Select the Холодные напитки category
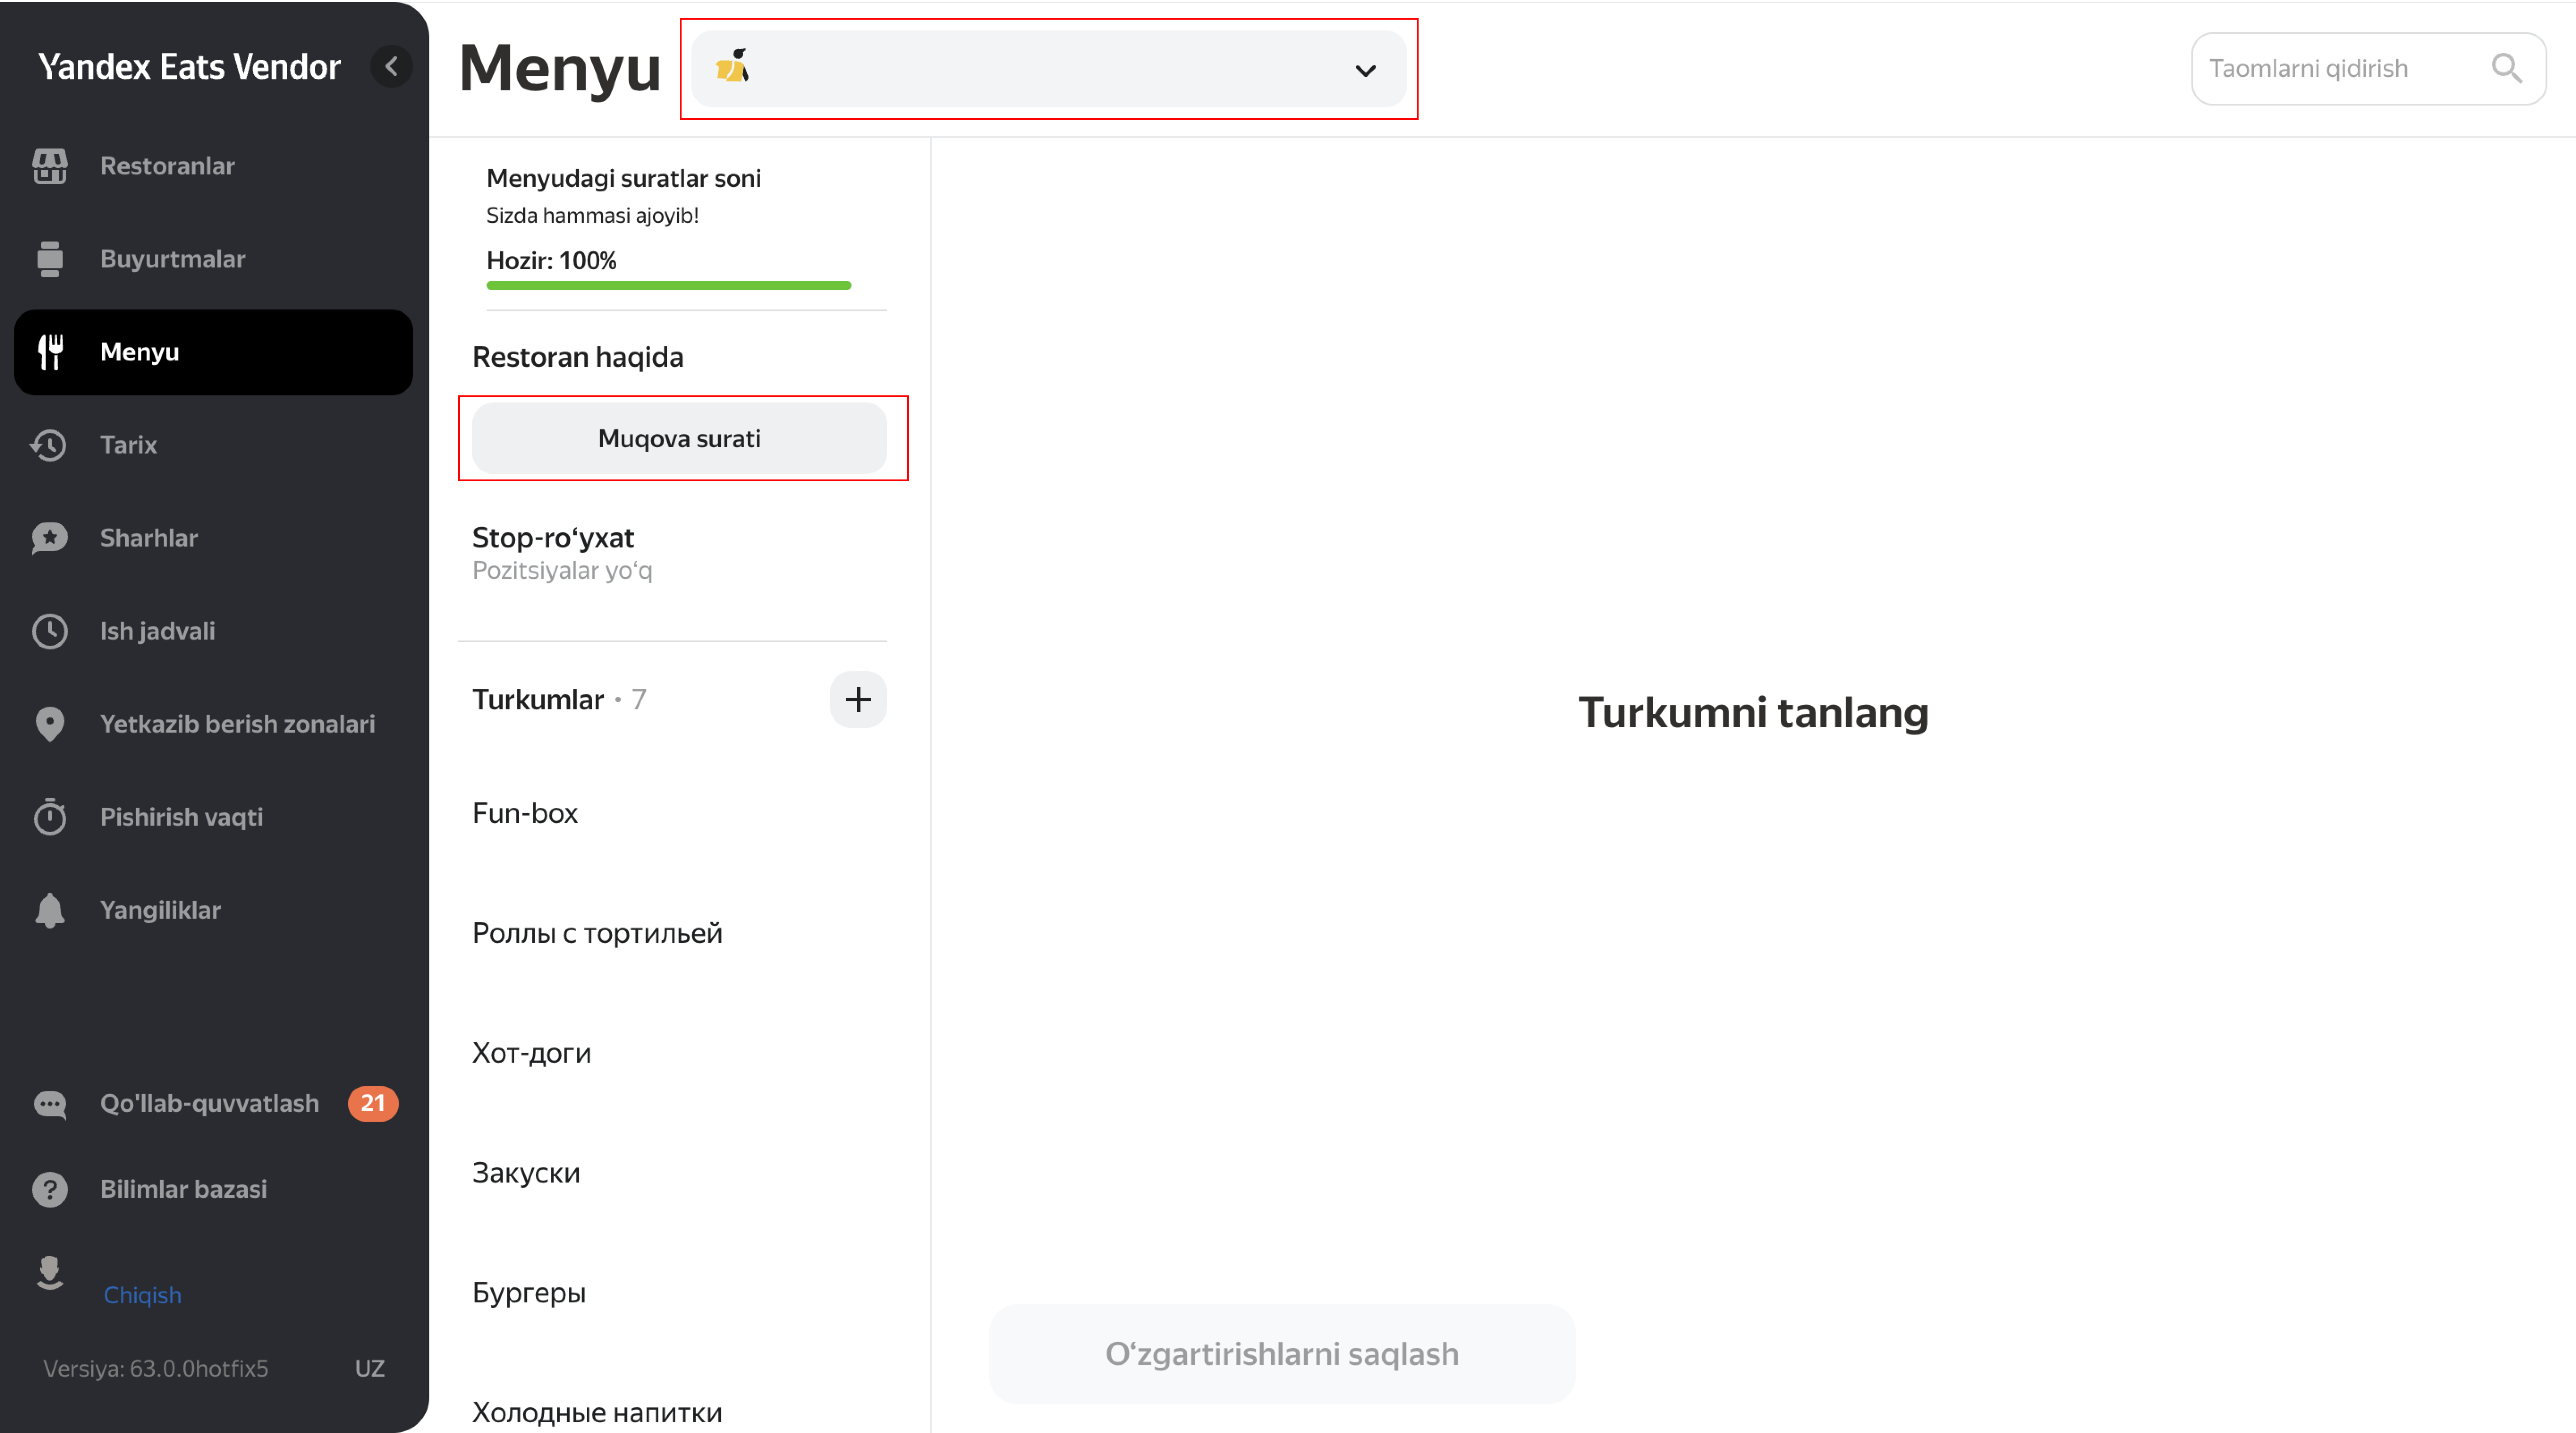 [597, 1413]
